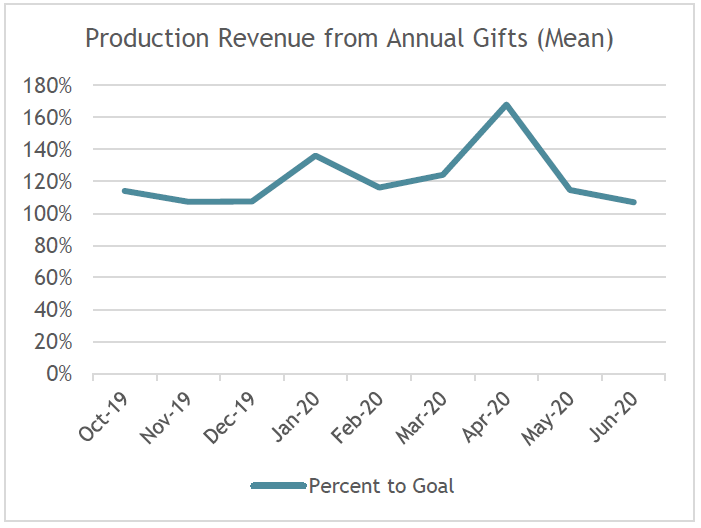Select the June 2020 ending data point
701x528 pixels.
[633, 202]
